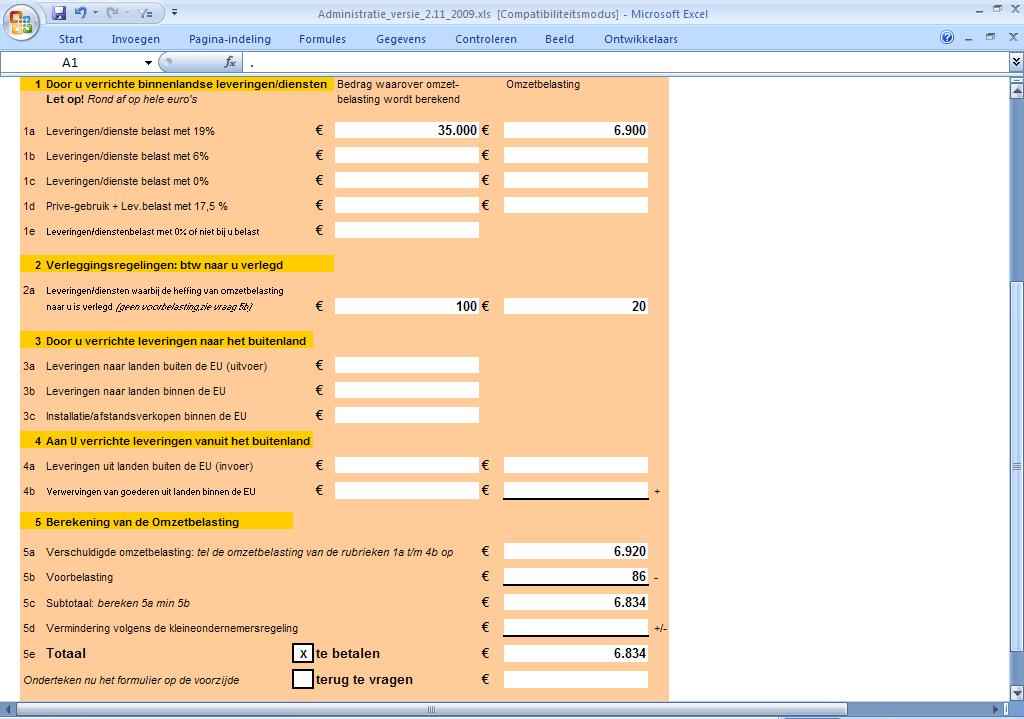Click the Redo arrow icon
The width and height of the screenshot is (1024, 719).
[112, 13]
